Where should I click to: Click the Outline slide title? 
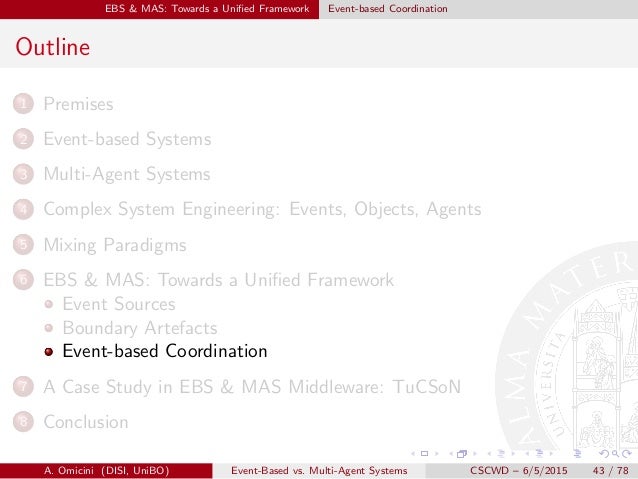pos(52,46)
